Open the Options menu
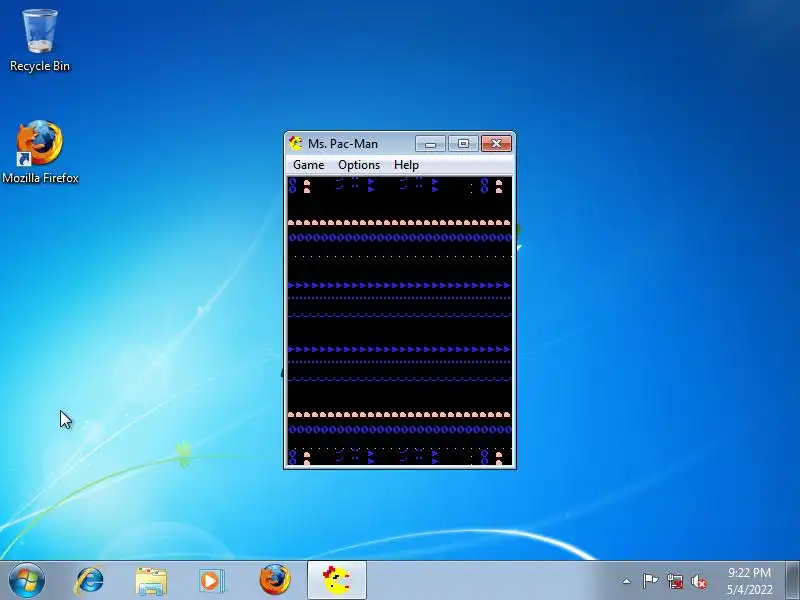The height and width of the screenshot is (600, 800). click(359, 165)
